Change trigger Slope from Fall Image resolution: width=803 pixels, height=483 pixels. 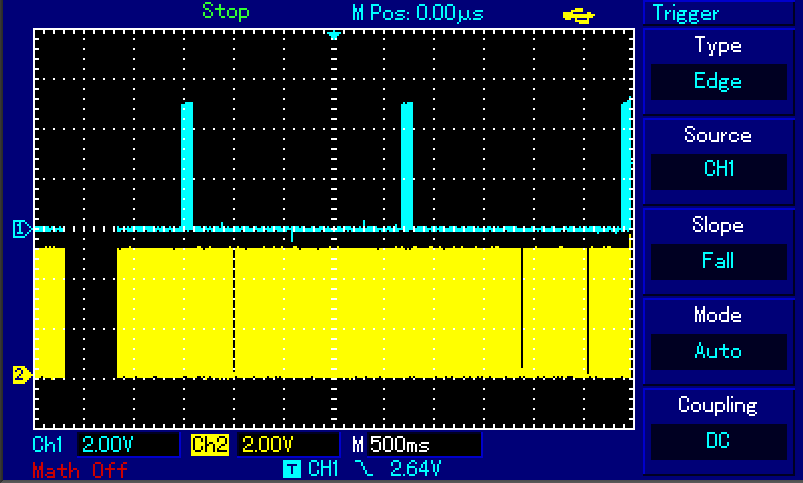719,262
